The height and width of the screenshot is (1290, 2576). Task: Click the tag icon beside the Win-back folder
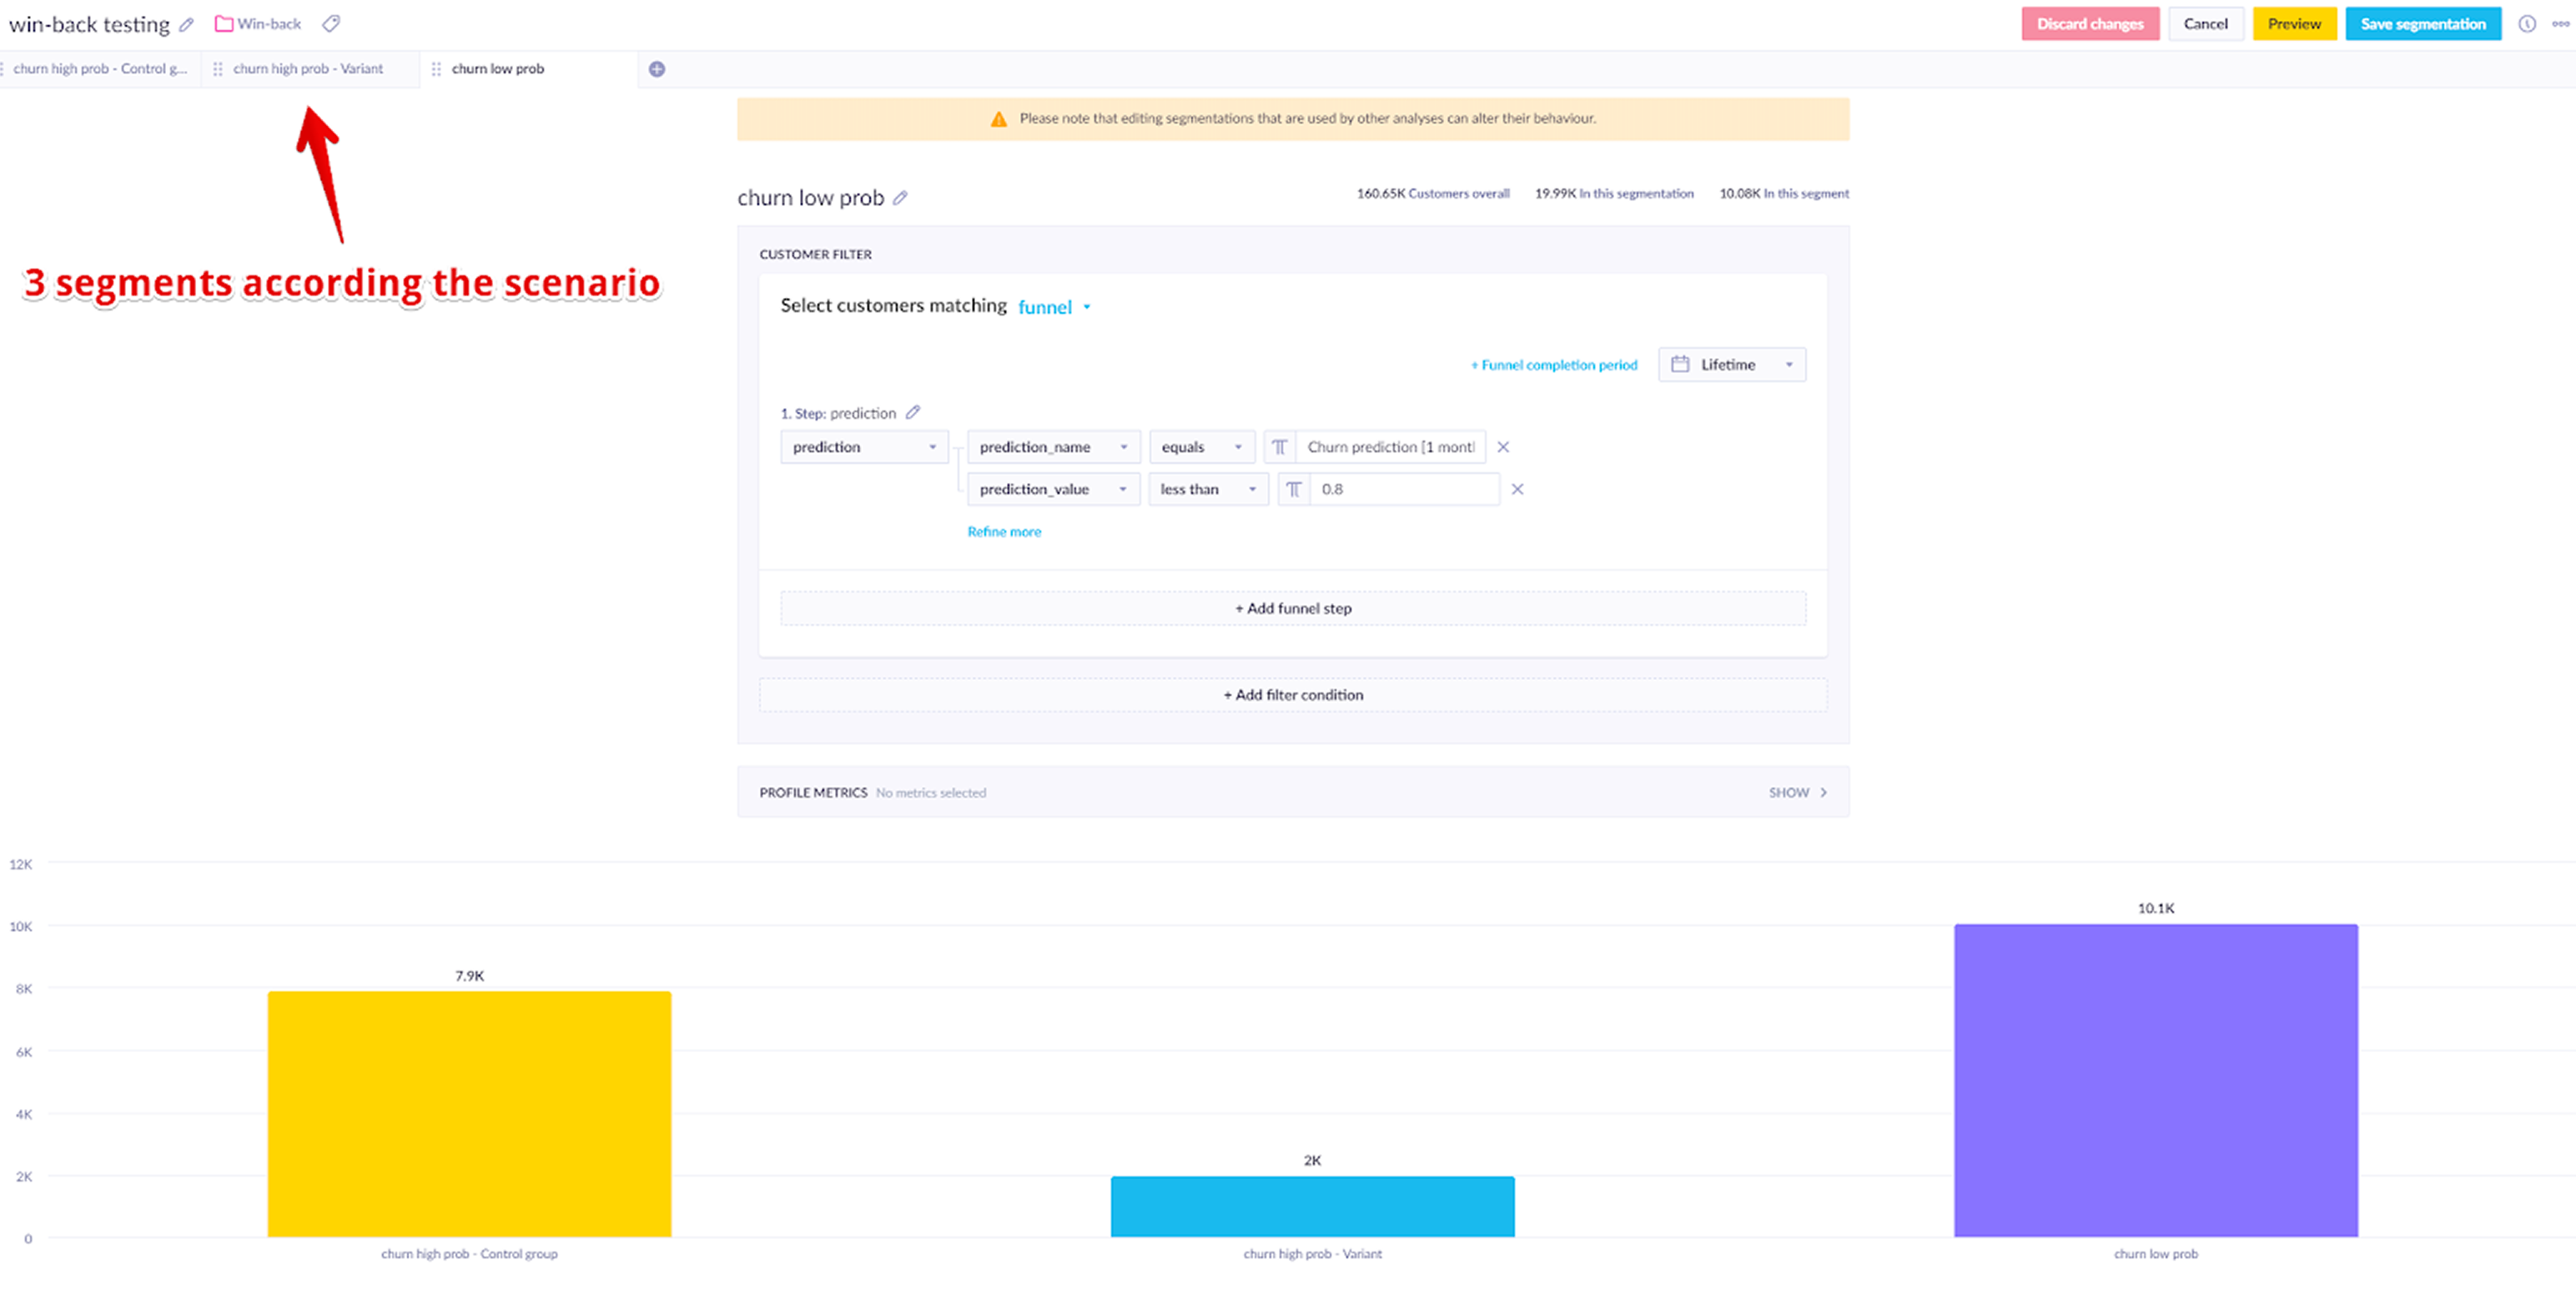pos(331,23)
